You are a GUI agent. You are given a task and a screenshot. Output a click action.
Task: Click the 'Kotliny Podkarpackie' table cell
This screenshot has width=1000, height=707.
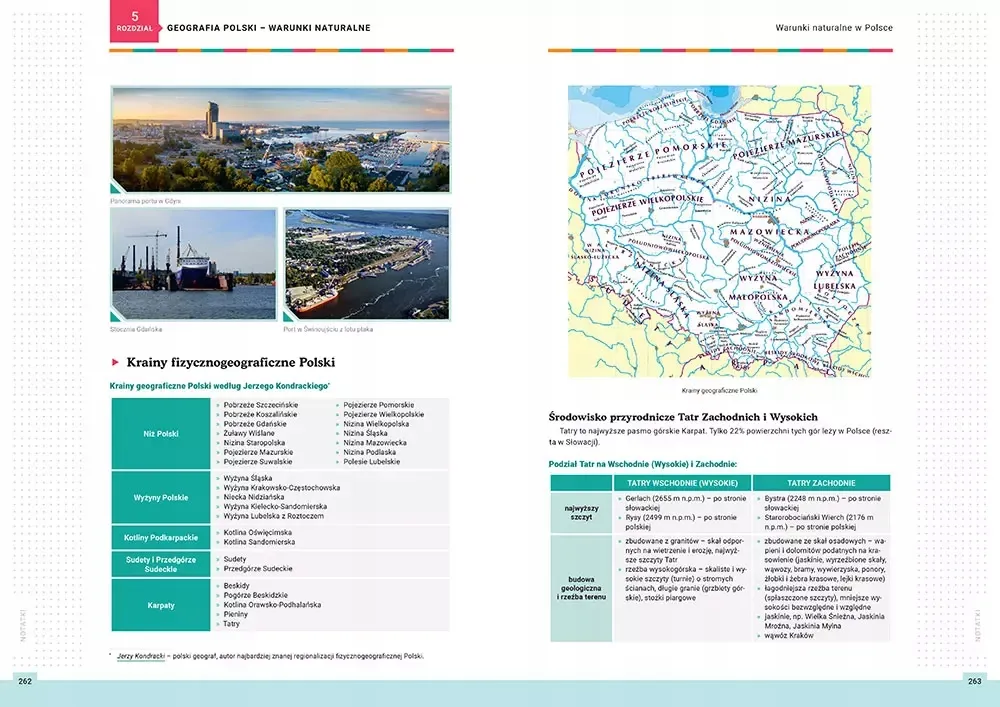(161, 537)
